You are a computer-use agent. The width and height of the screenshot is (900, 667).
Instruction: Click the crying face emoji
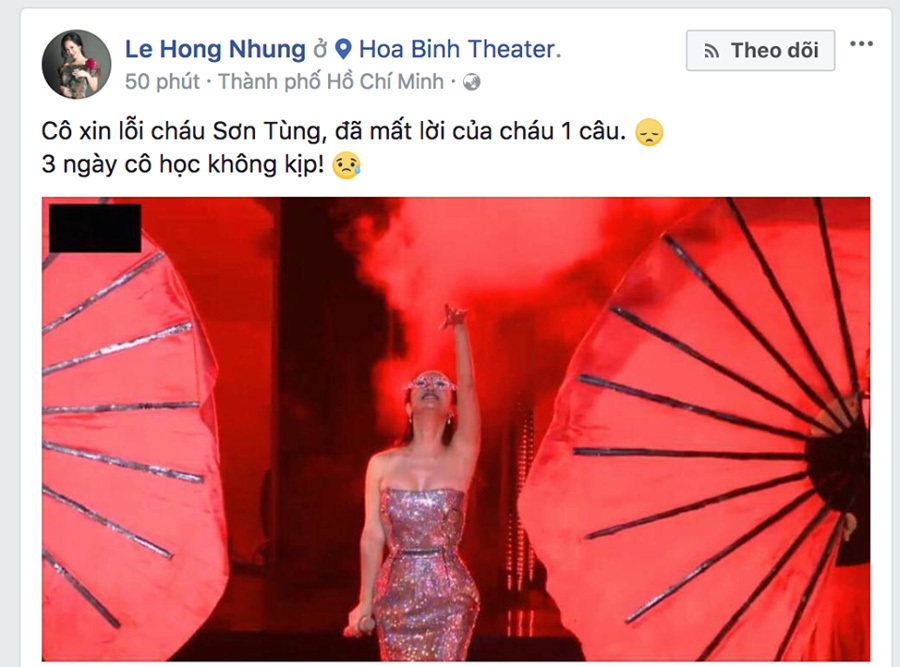(347, 165)
